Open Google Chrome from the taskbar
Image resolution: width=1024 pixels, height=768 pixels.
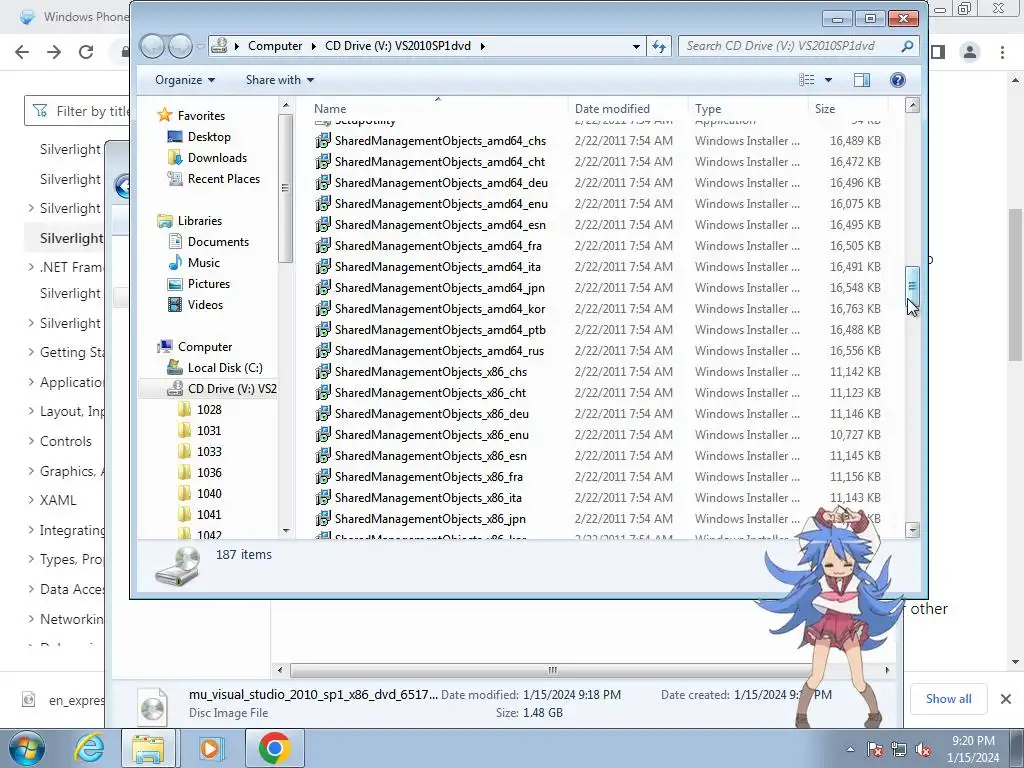[x=274, y=748]
